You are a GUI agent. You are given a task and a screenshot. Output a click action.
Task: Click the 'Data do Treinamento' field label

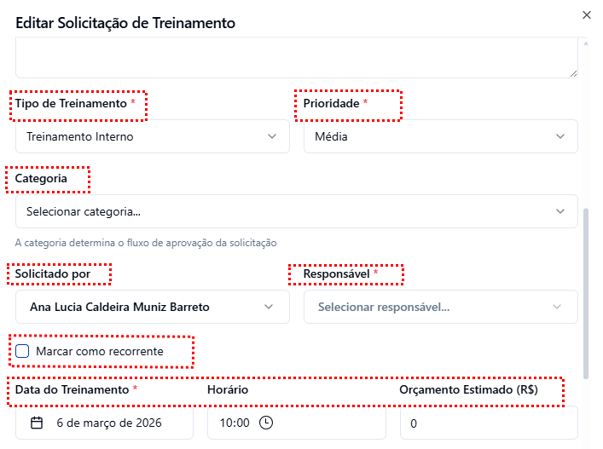coord(71,389)
